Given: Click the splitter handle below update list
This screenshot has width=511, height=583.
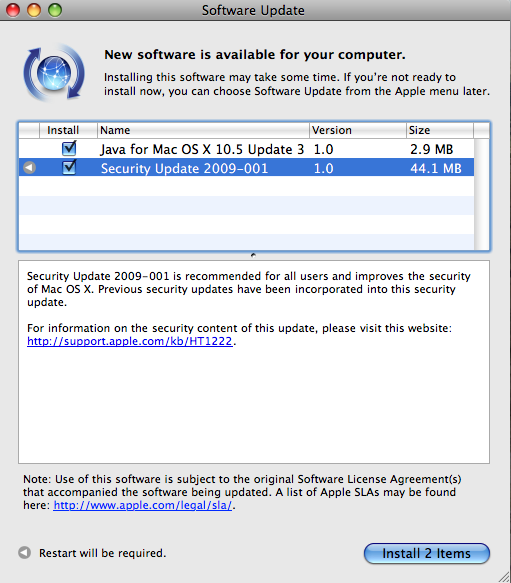Looking at the screenshot, I should pyautogui.click(x=253, y=255).
